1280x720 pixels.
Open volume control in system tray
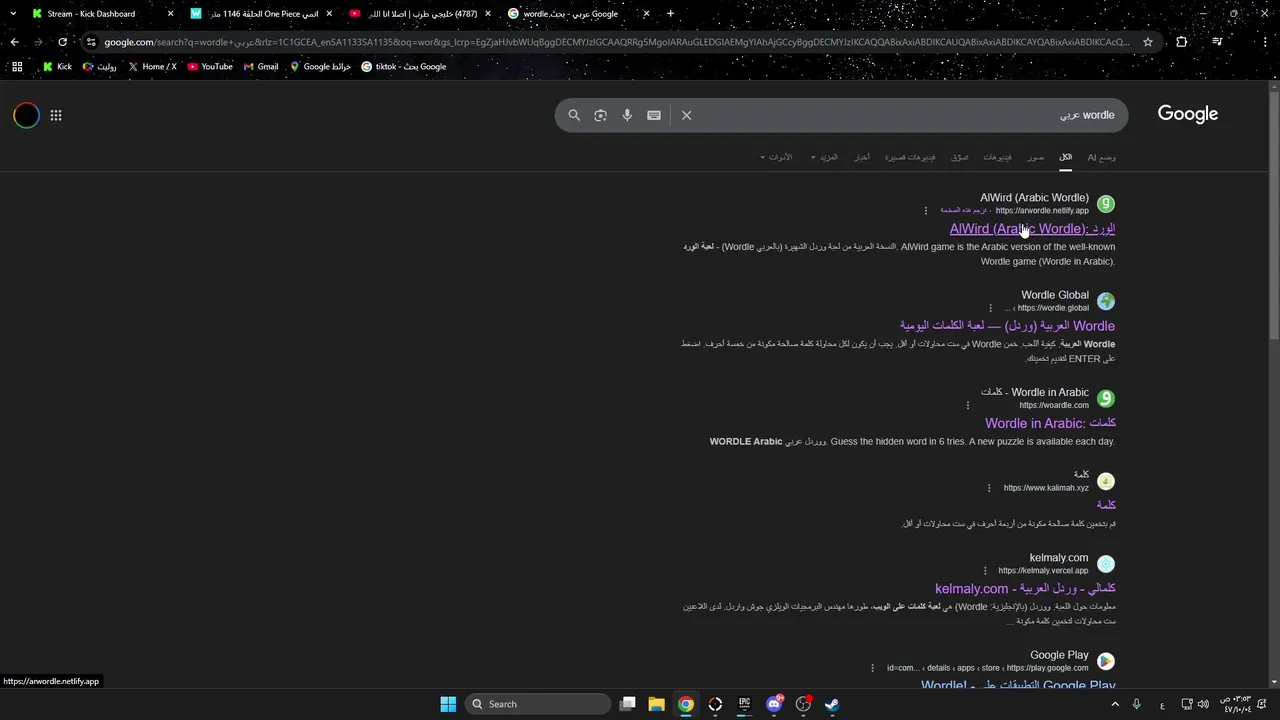(x=1201, y=704)
